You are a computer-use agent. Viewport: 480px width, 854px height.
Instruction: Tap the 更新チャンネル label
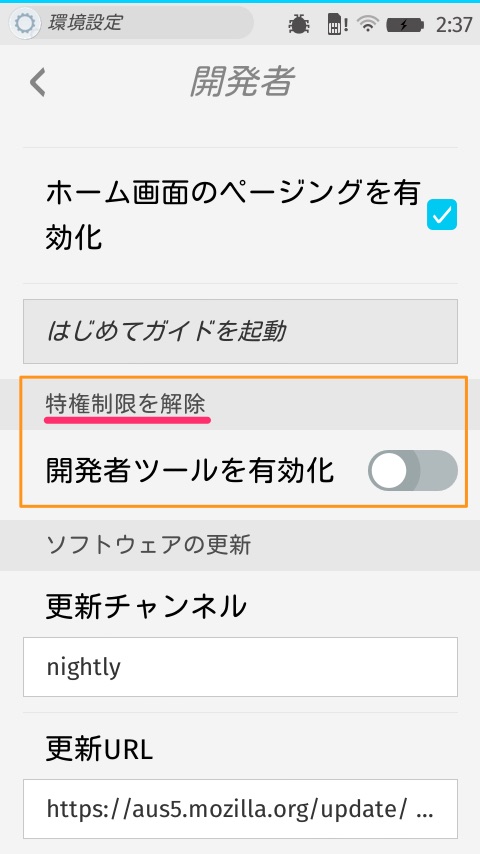[x=146, y=606]
